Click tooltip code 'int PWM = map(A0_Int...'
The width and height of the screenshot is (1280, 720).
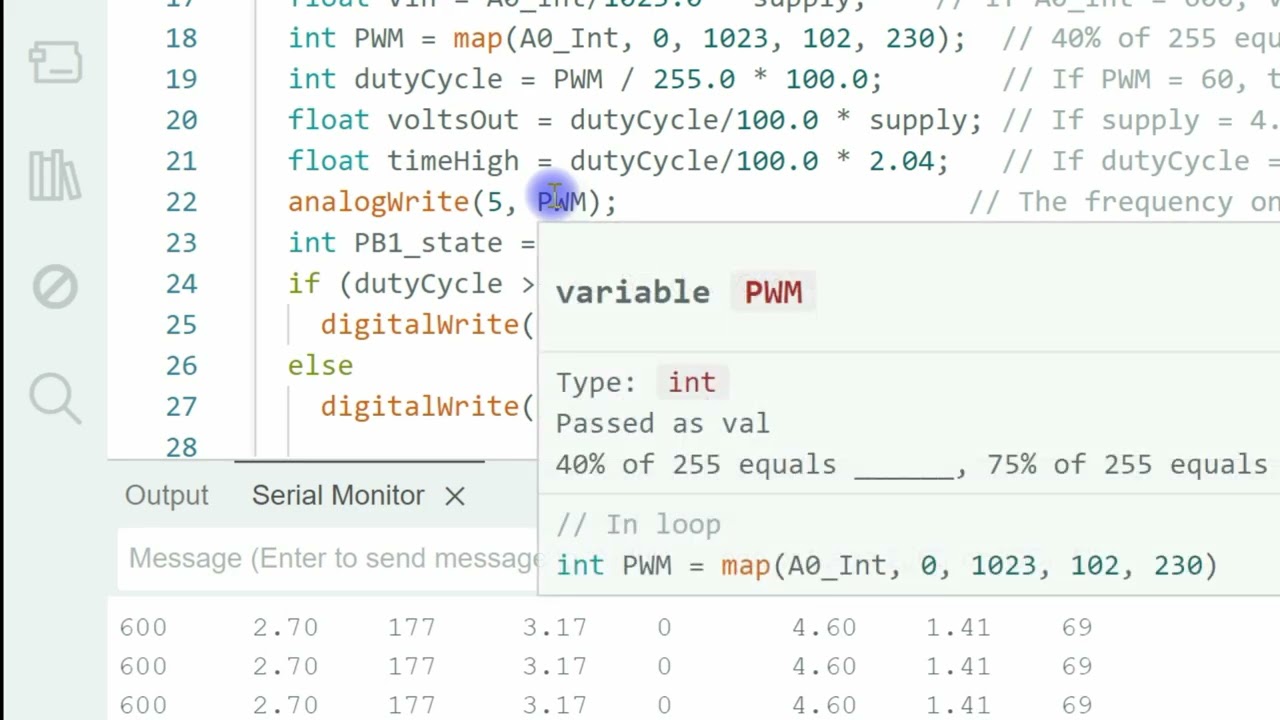tap(887, 565)
